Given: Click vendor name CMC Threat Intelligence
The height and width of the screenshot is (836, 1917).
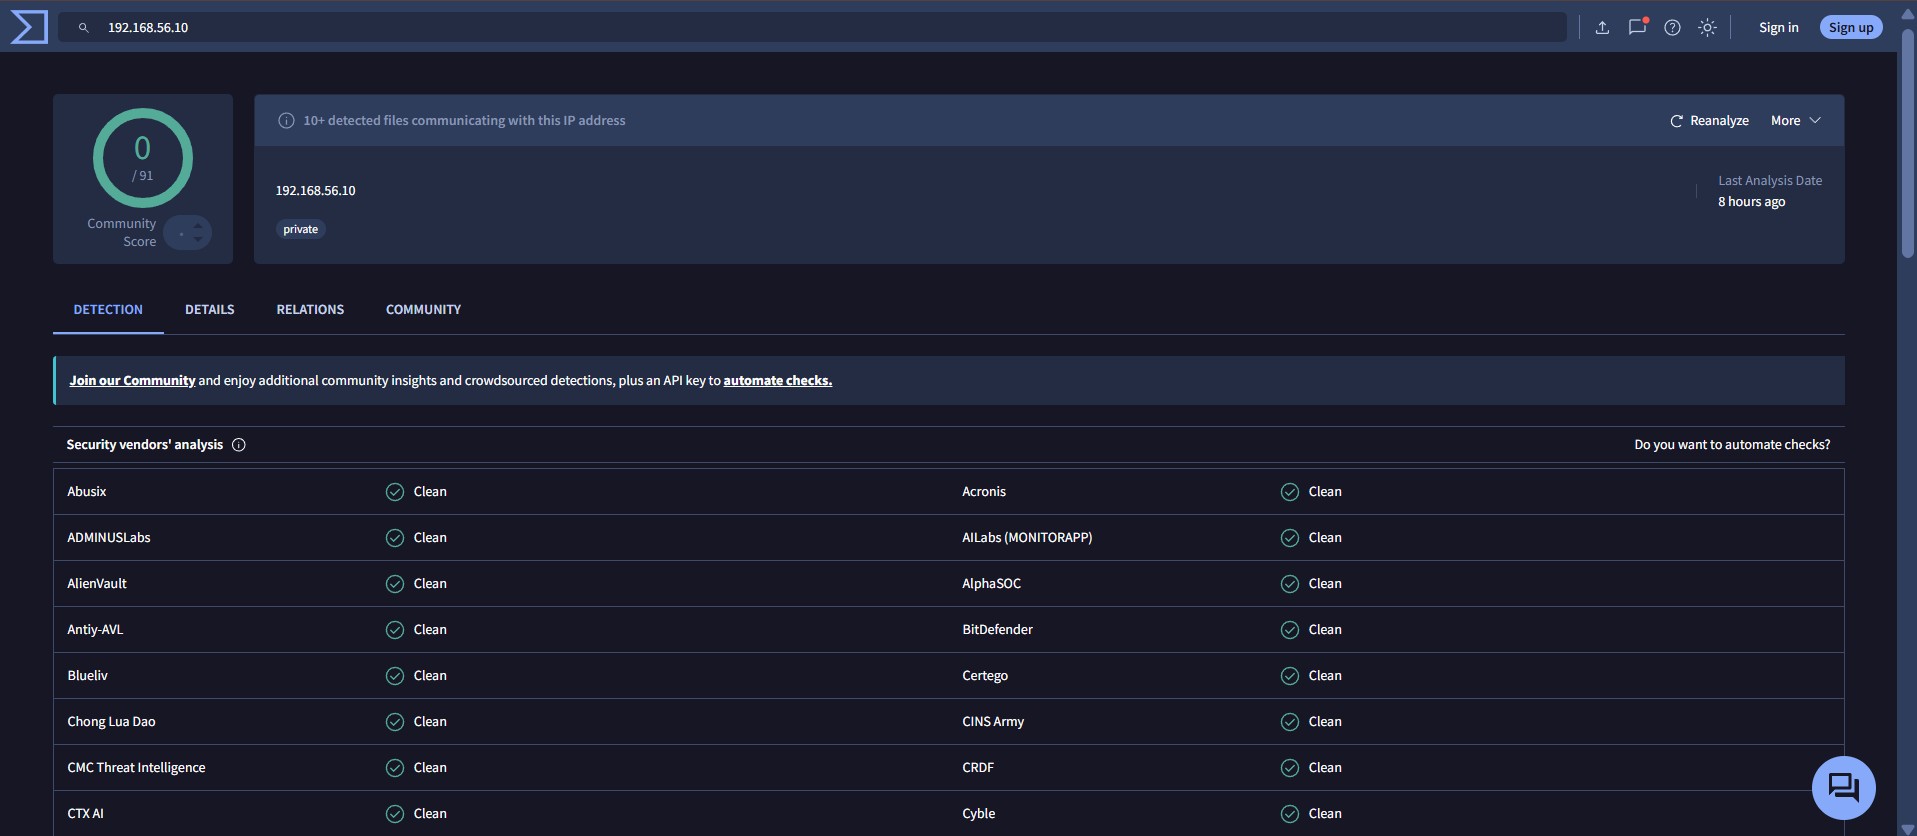Looking at the screenshot, I should [136, 768].
